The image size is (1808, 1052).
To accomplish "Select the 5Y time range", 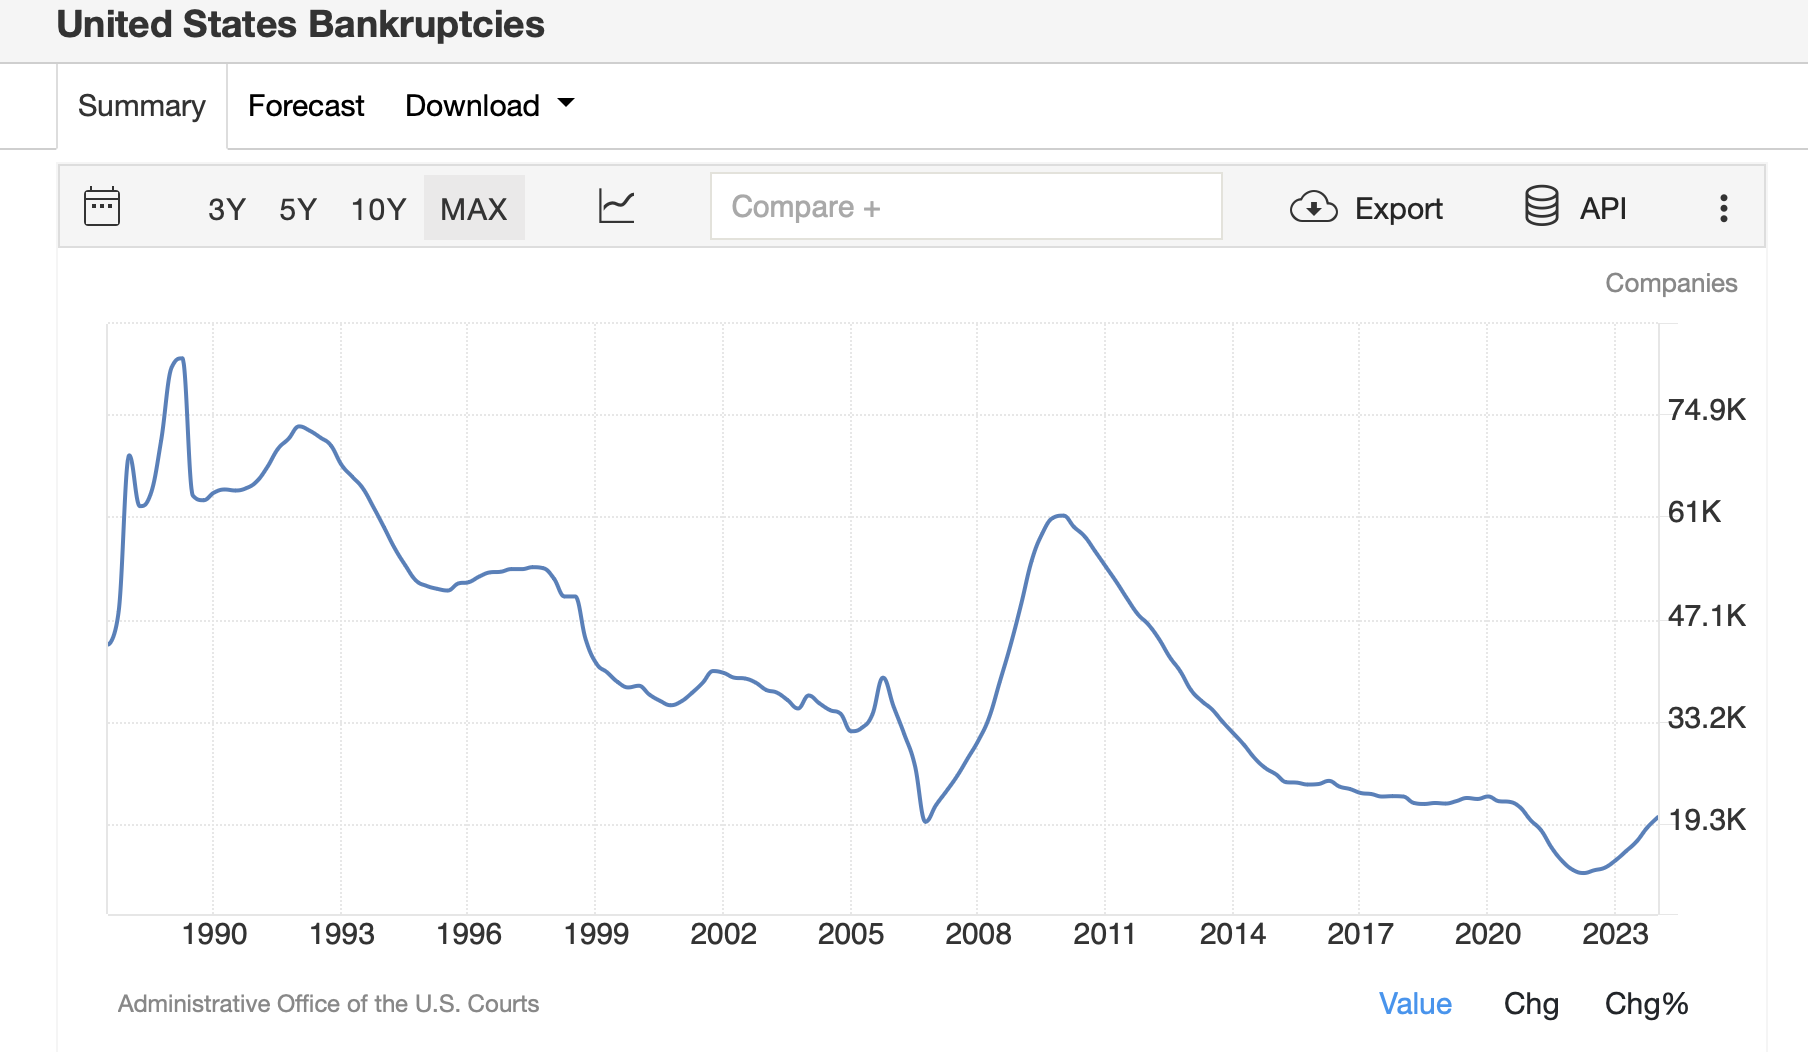I will (298, 209).
